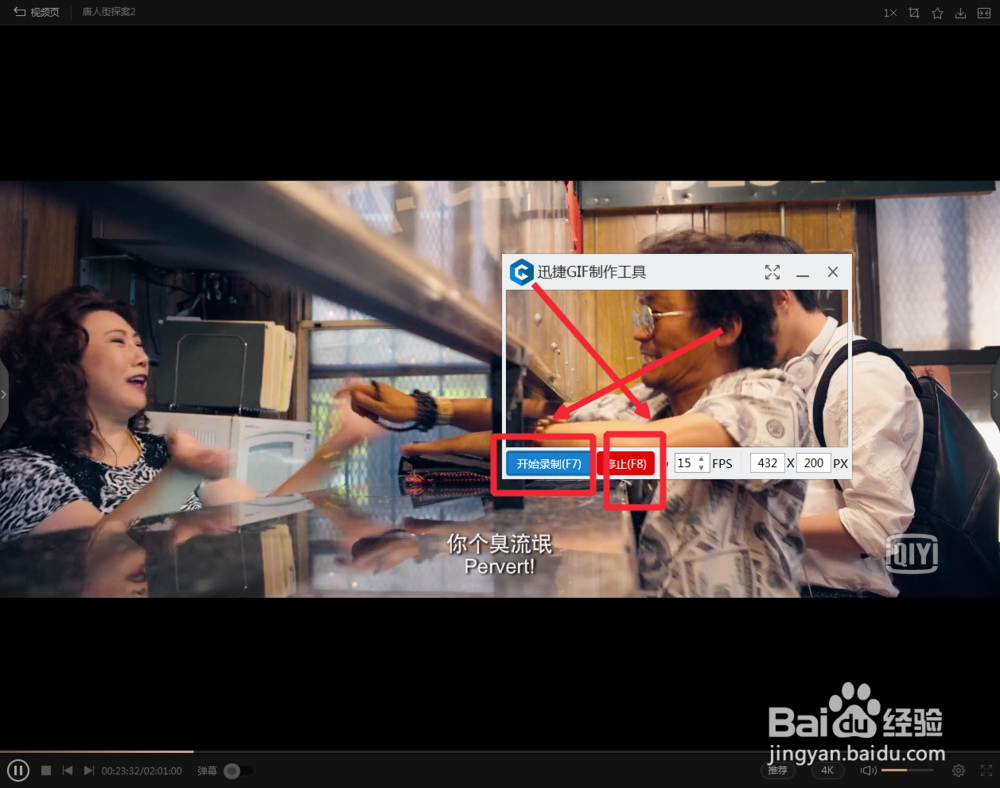This screenshot has height=788, width=1000.
Task: Click the 迅捷GIF制作工具 logo icon
Action: pyautogui.click(x=522, y=272)
